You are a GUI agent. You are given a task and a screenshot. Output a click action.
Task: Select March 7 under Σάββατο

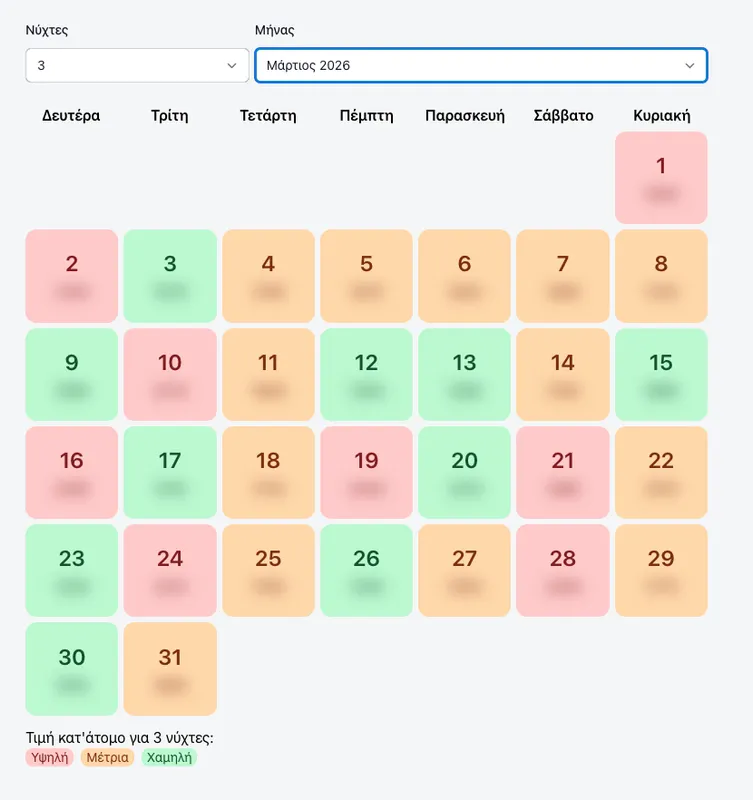coord(563,275)
